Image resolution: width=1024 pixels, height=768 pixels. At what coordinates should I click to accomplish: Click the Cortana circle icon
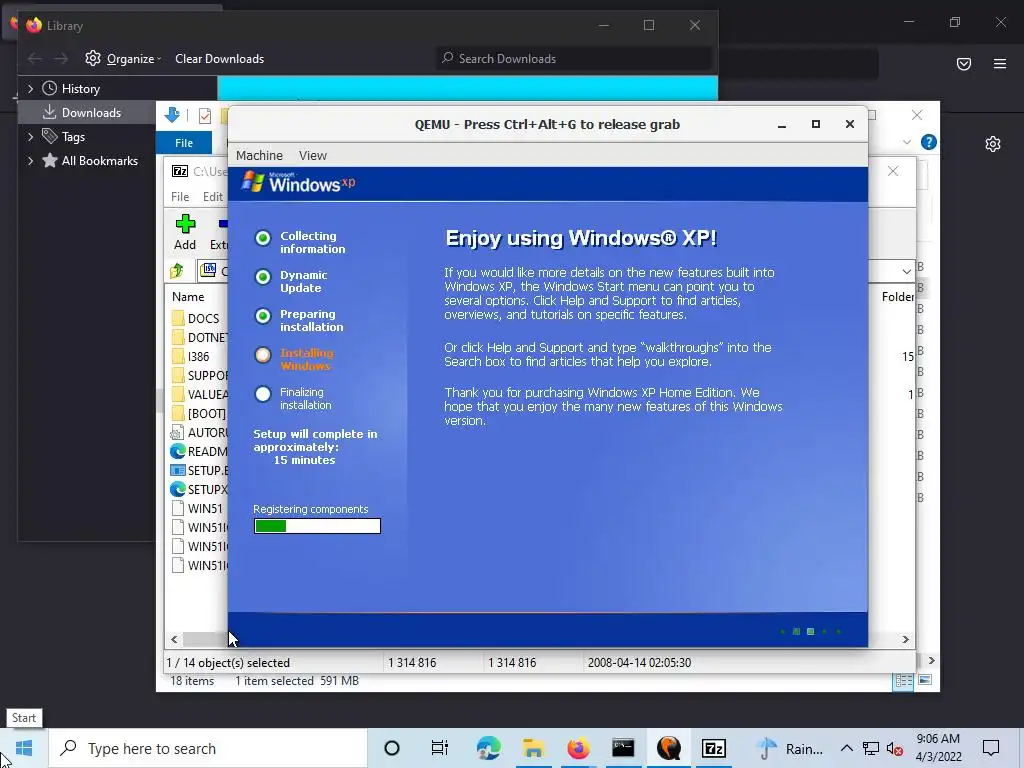(x=392, y=748)
